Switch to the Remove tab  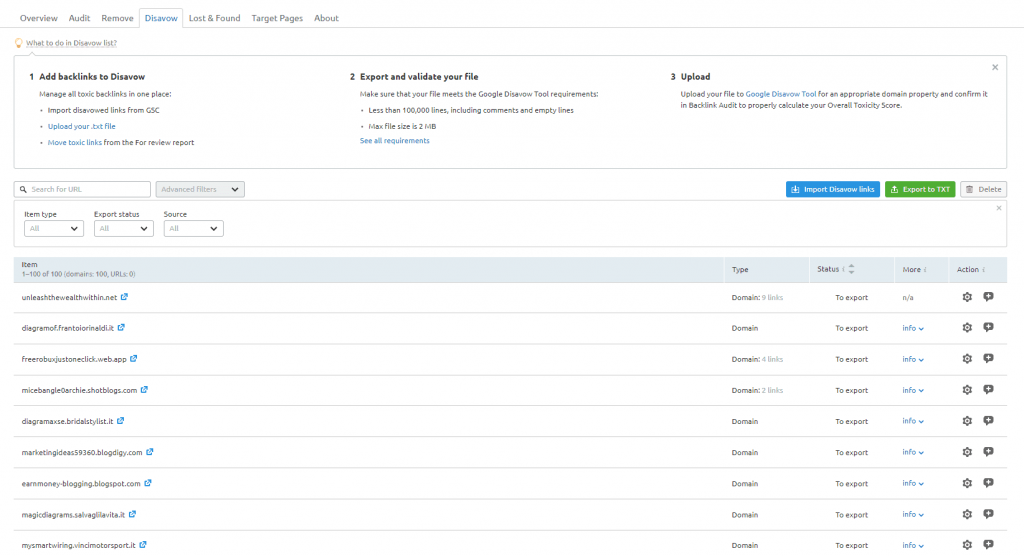pyautogui.click(x=117, y=18)
